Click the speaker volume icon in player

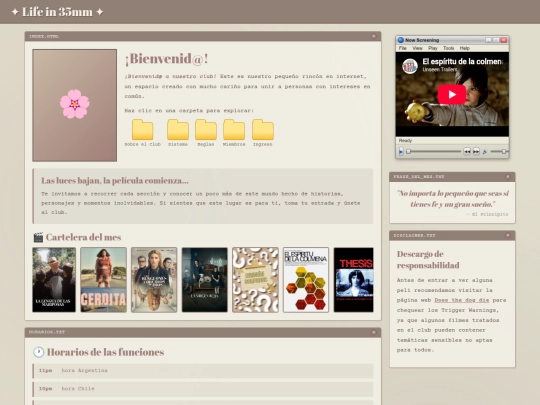click(x=485, y=152)
